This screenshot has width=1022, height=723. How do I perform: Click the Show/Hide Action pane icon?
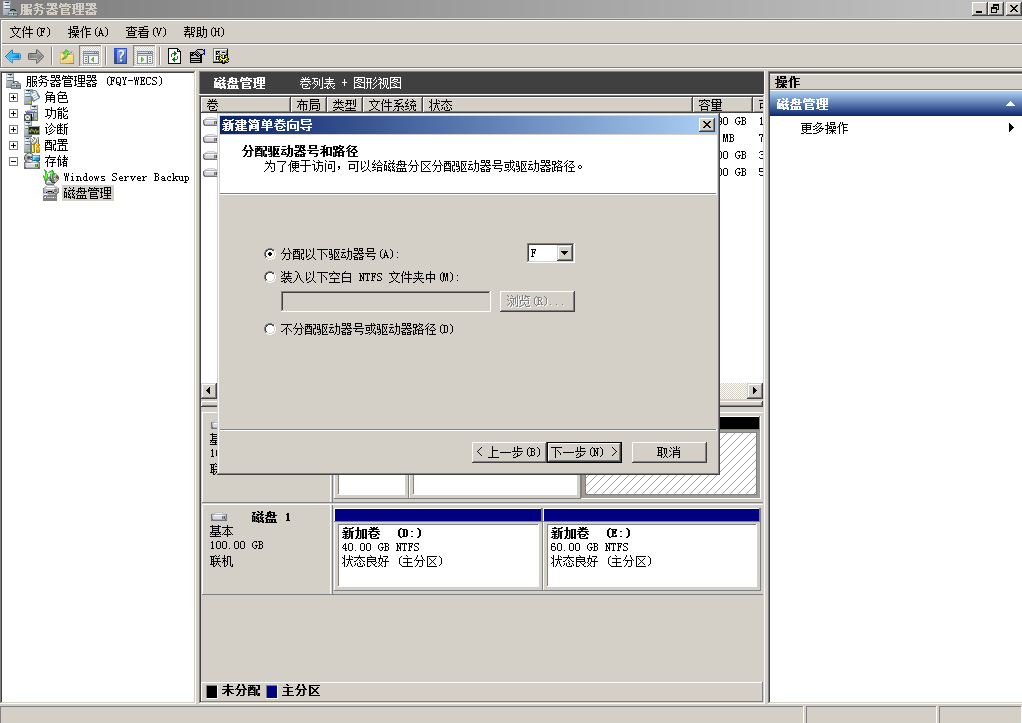pyautogui.click(x=145, y=57)
